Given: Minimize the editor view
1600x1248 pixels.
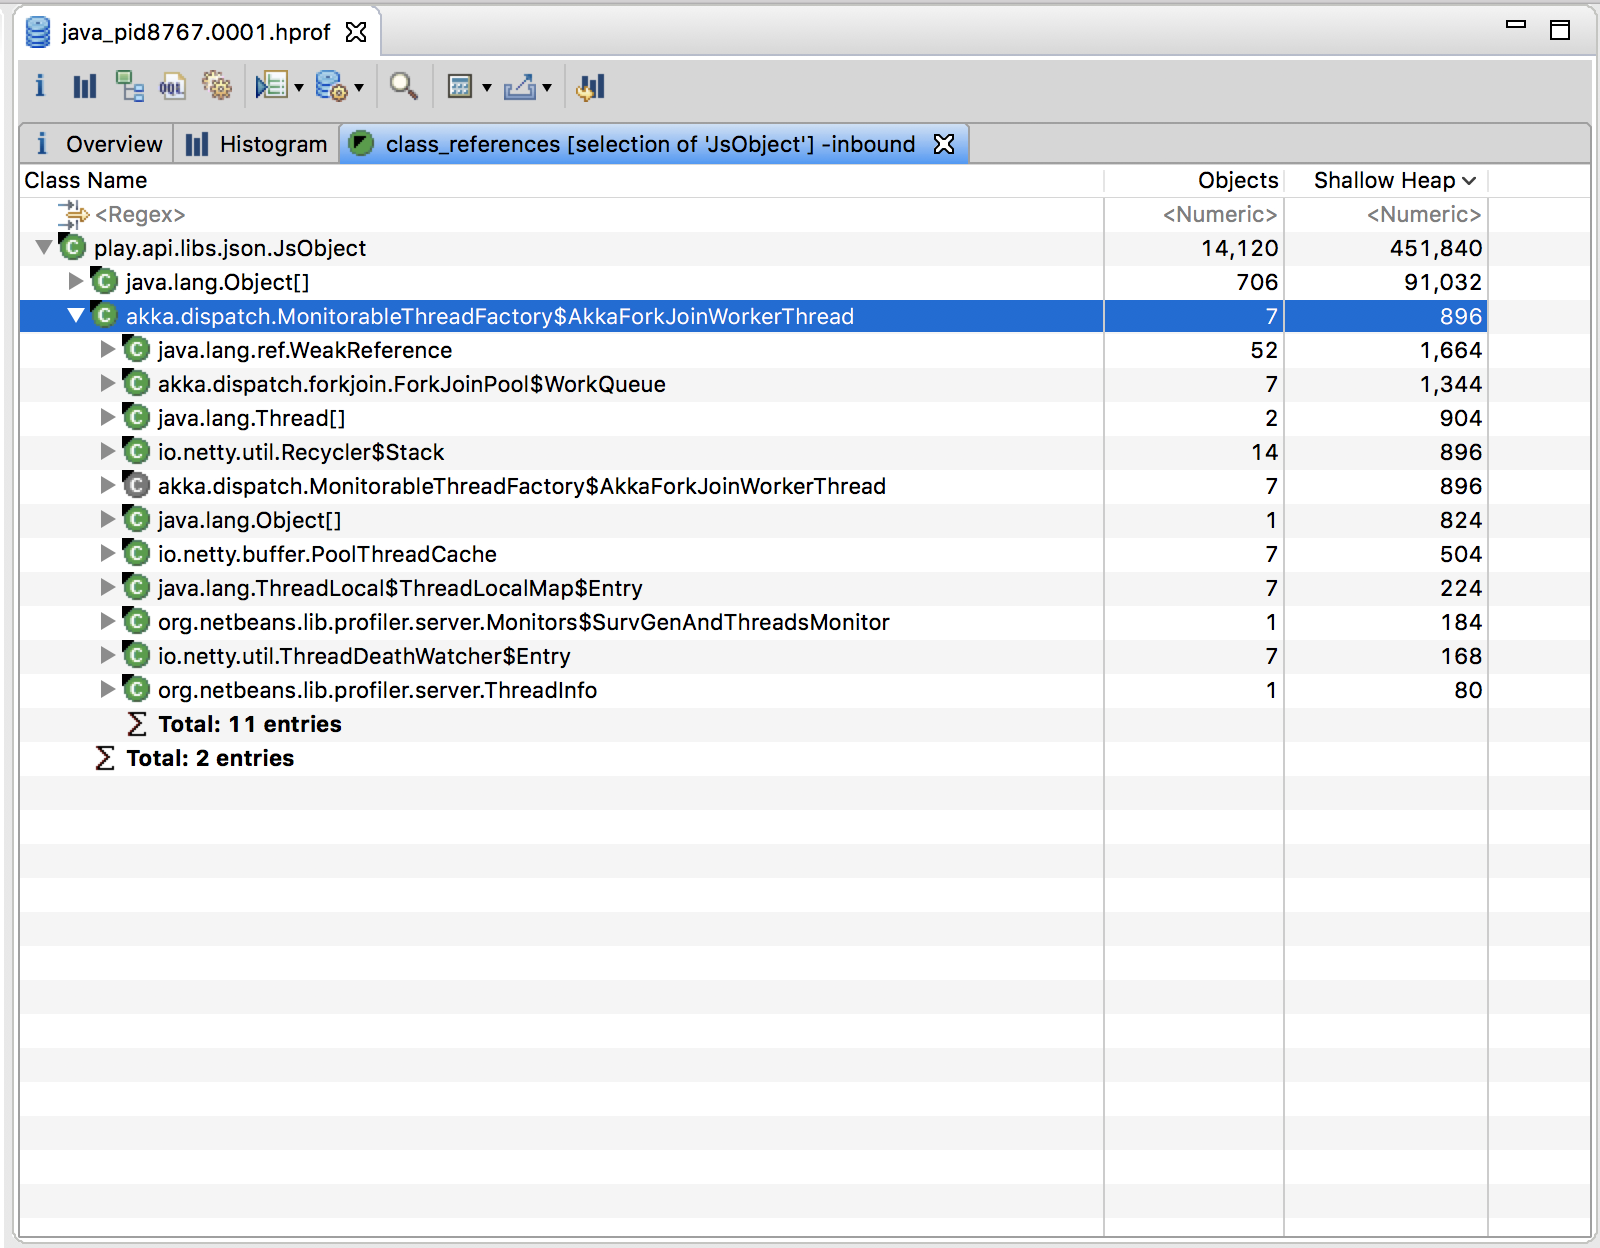Looking at the screenshot, I should [1516, 25].
